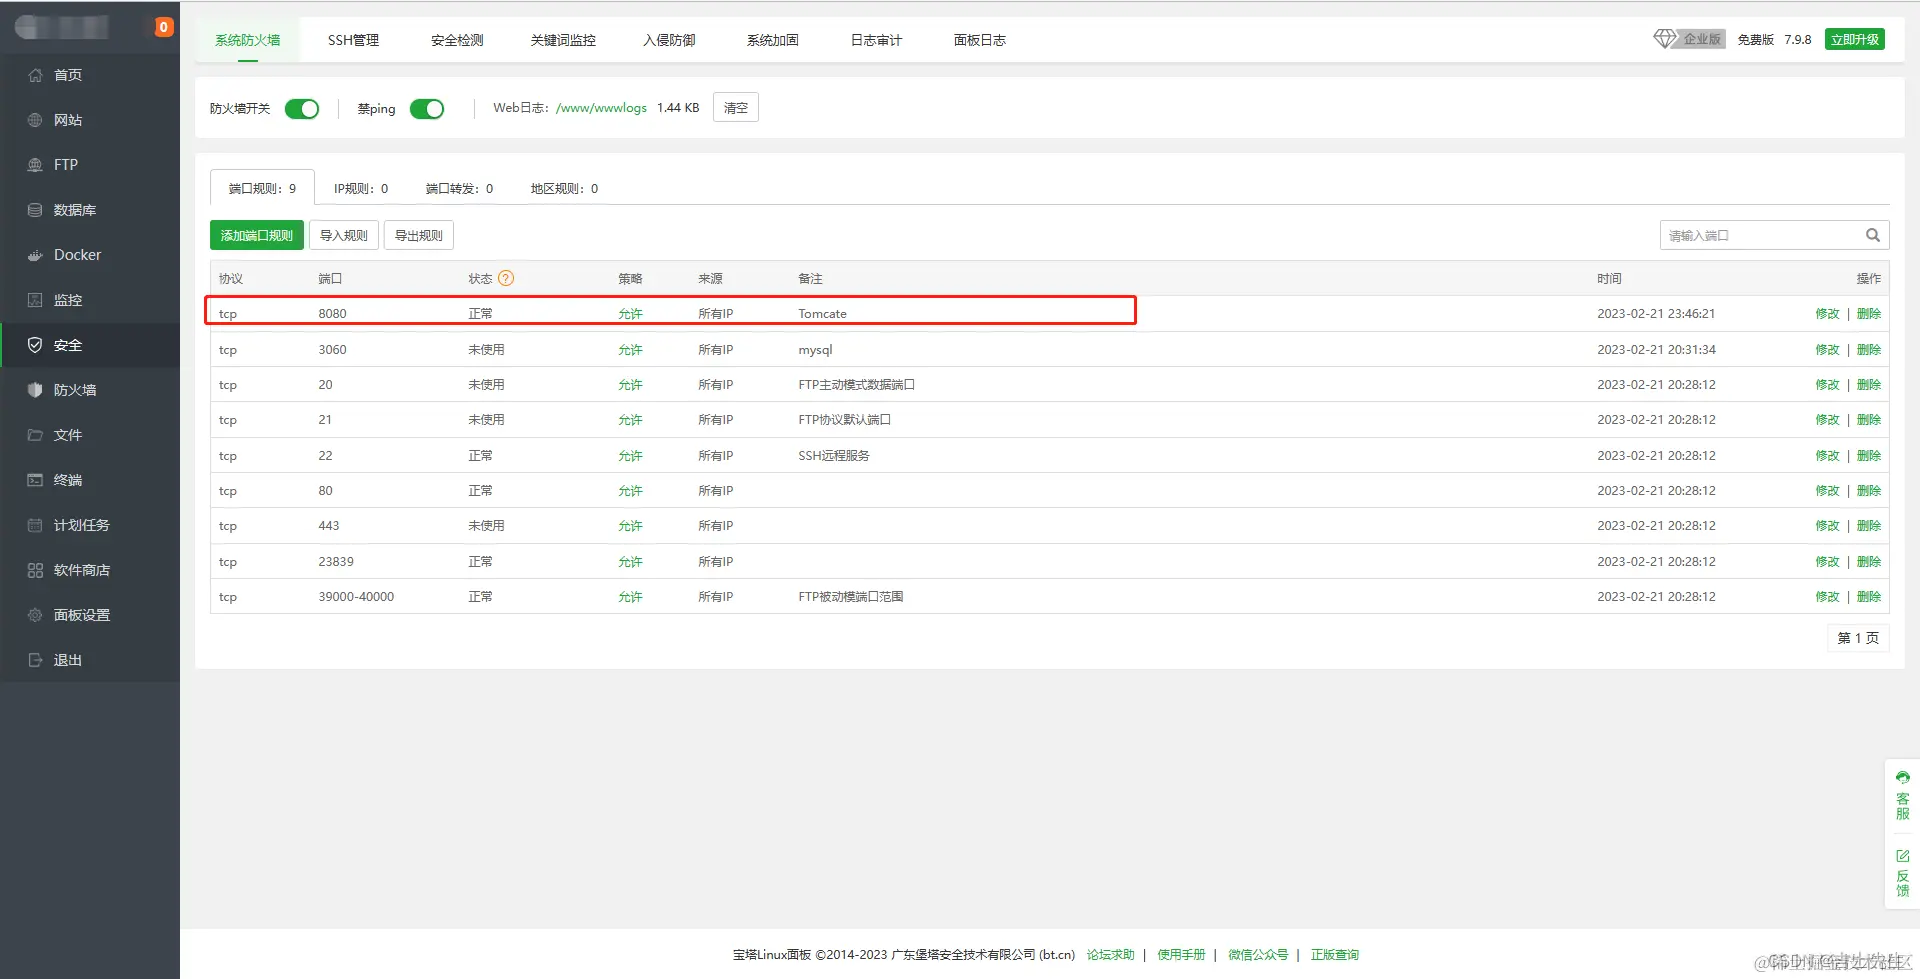Click 修改 for port 22 SSH row

1827,455
